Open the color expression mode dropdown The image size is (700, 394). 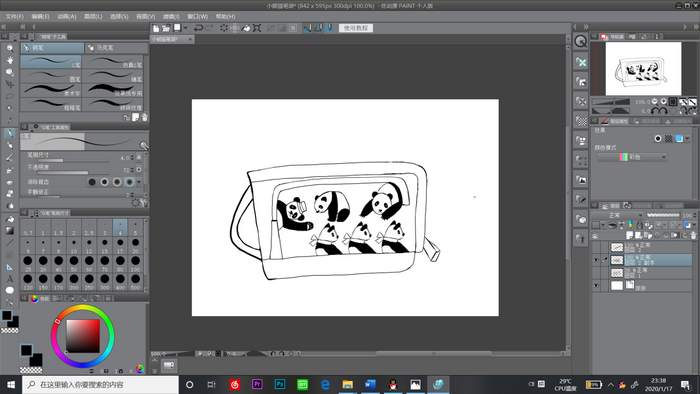tap(632, 157)
